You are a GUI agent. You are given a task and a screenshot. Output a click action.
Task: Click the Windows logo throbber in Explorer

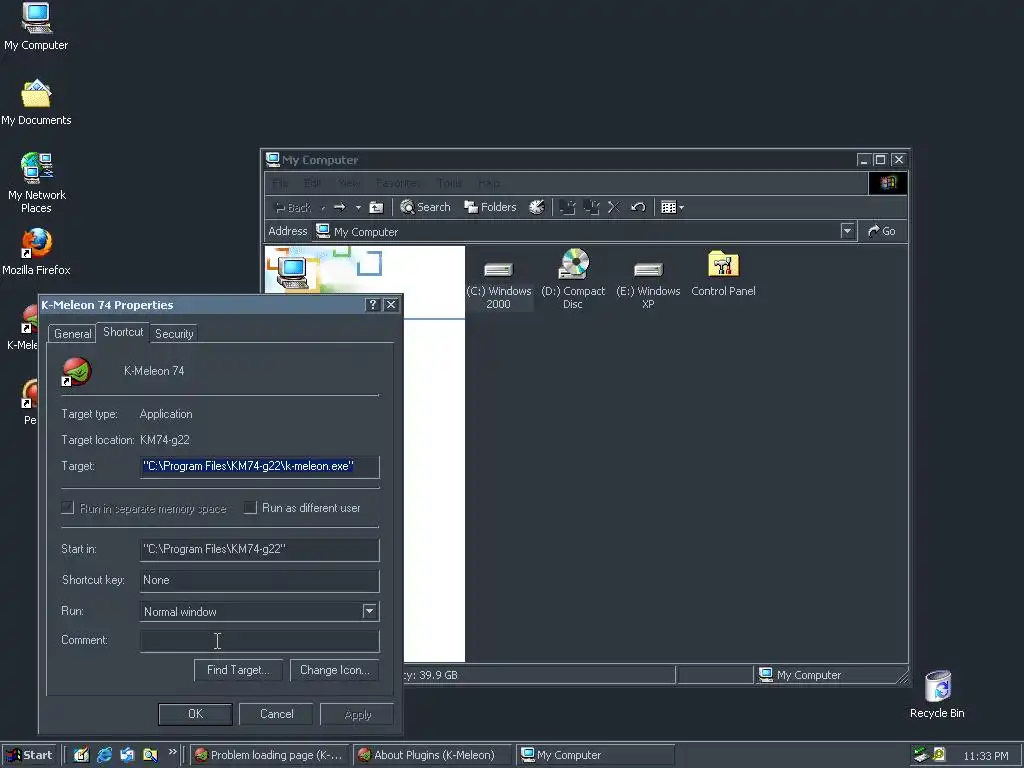888,183
